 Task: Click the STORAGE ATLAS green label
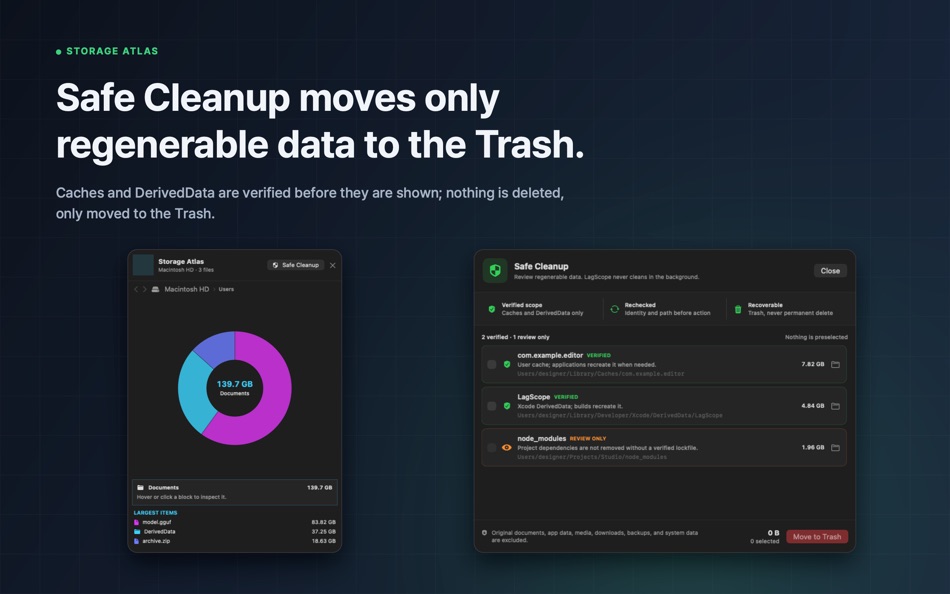pyautogui.click(x=112, y=52)
